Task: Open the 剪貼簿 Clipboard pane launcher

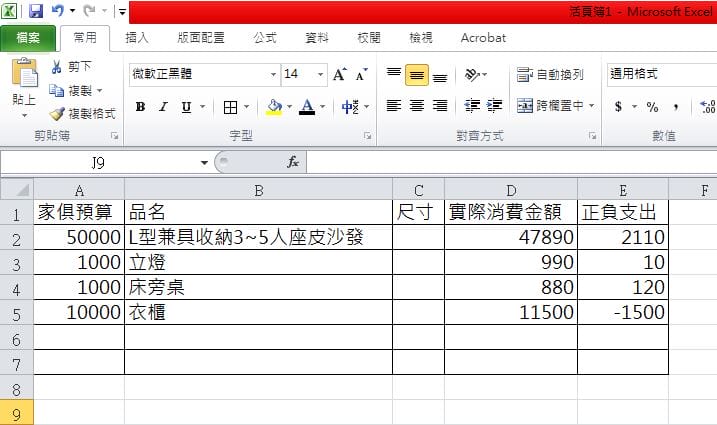Action: click(114, 136)
